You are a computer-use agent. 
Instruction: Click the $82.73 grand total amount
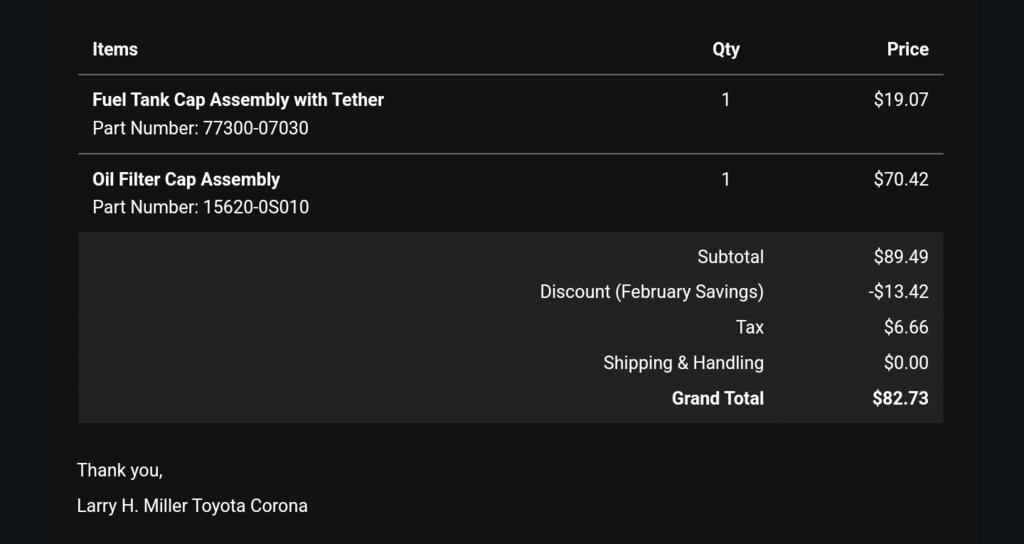point(901,398)
